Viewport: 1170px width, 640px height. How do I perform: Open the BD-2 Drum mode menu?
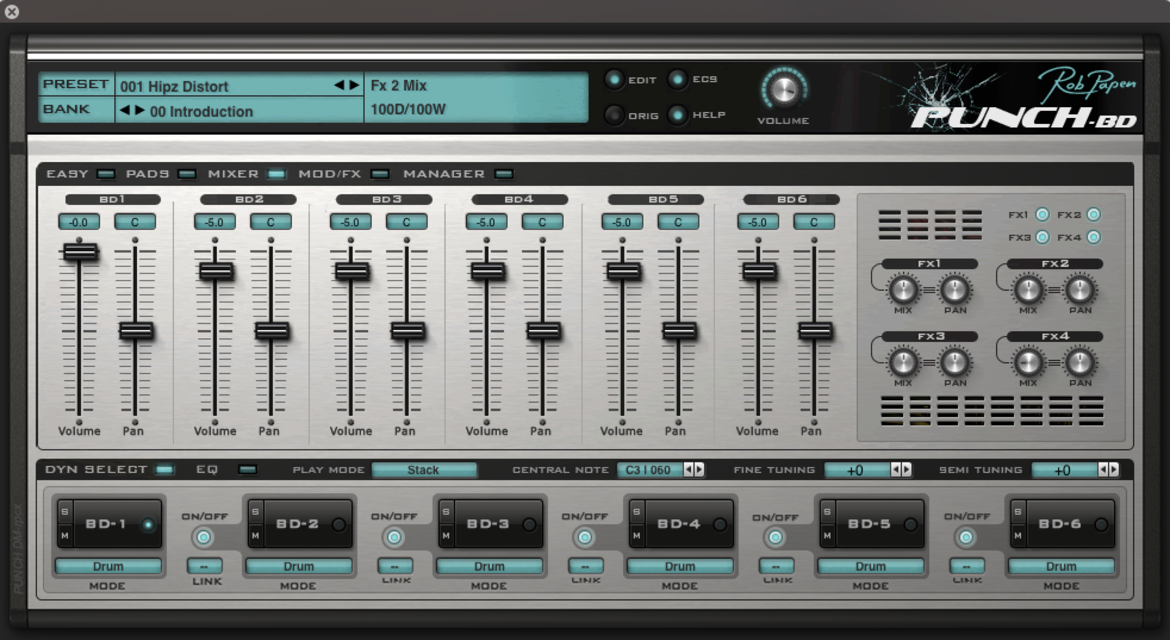click(x=298, y=566)
